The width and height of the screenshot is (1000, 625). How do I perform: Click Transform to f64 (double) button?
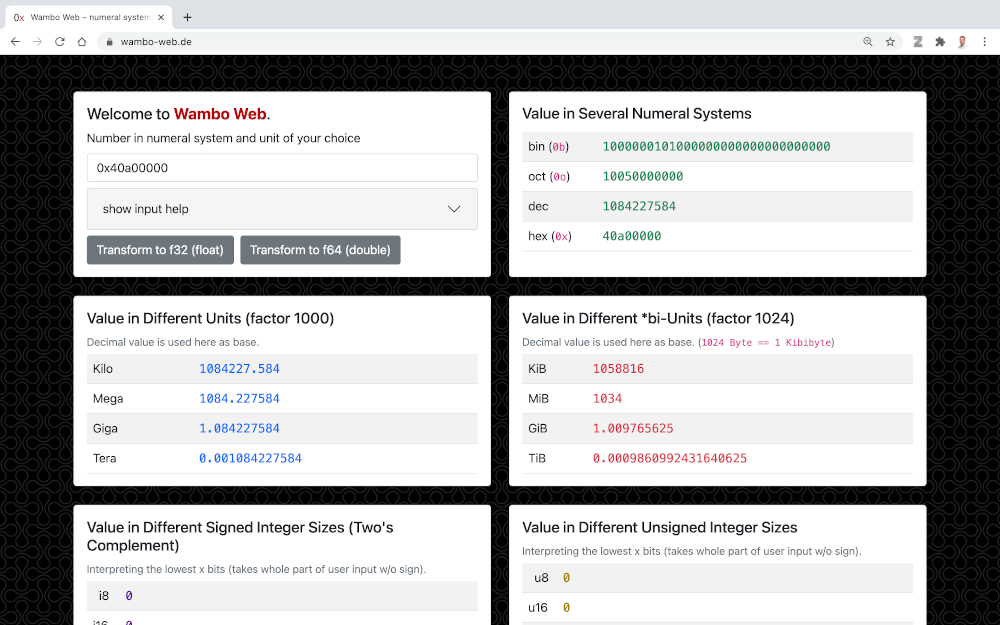[320, 250]
